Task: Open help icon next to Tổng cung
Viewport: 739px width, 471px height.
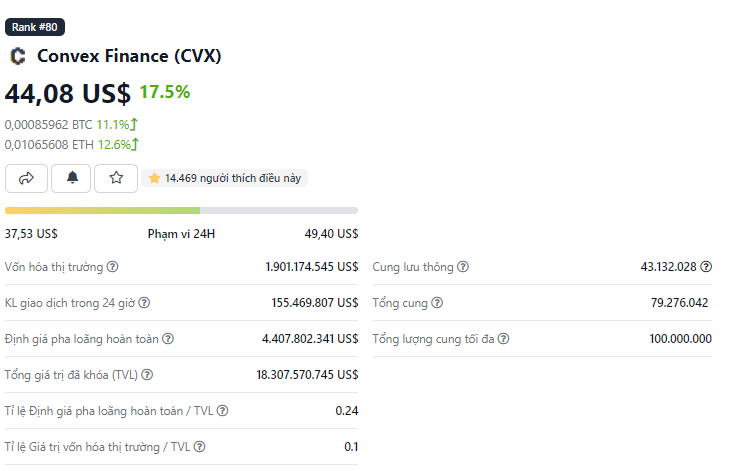Action: coord(437,303)
